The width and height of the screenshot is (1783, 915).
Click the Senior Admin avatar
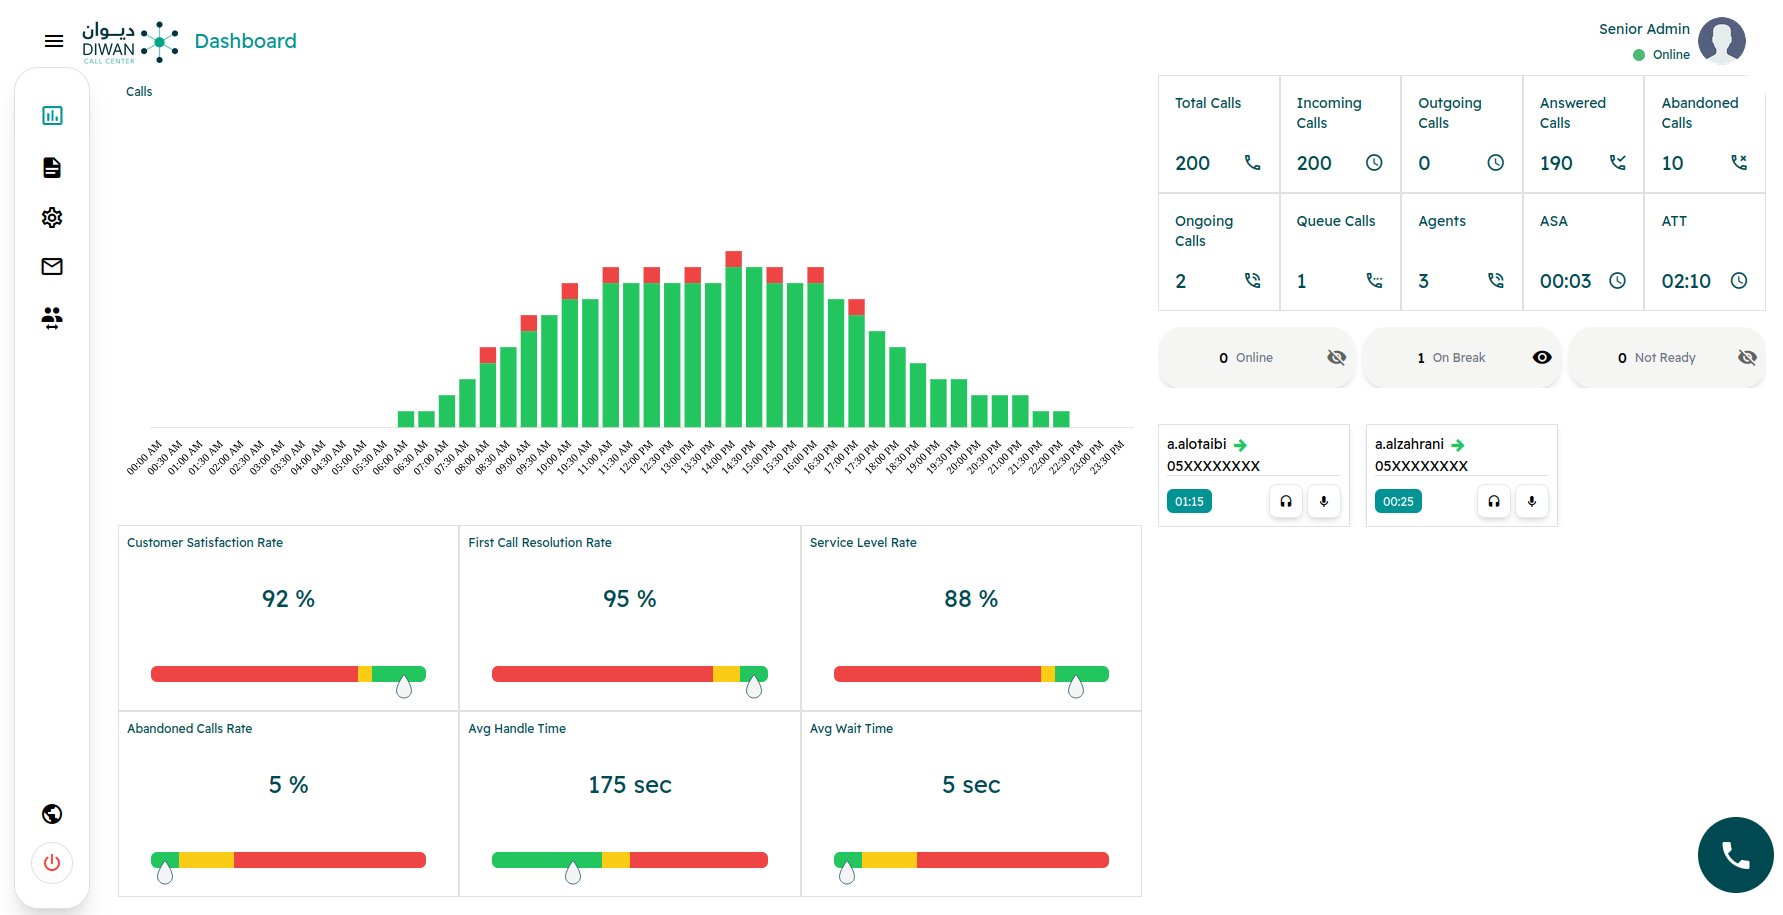click(x=1722, y=41)
